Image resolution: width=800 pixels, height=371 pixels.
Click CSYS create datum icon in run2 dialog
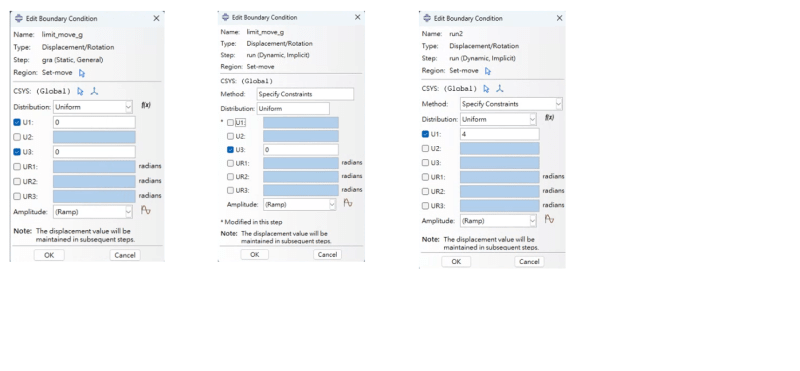pyautogui.click(x=500, y=88)
